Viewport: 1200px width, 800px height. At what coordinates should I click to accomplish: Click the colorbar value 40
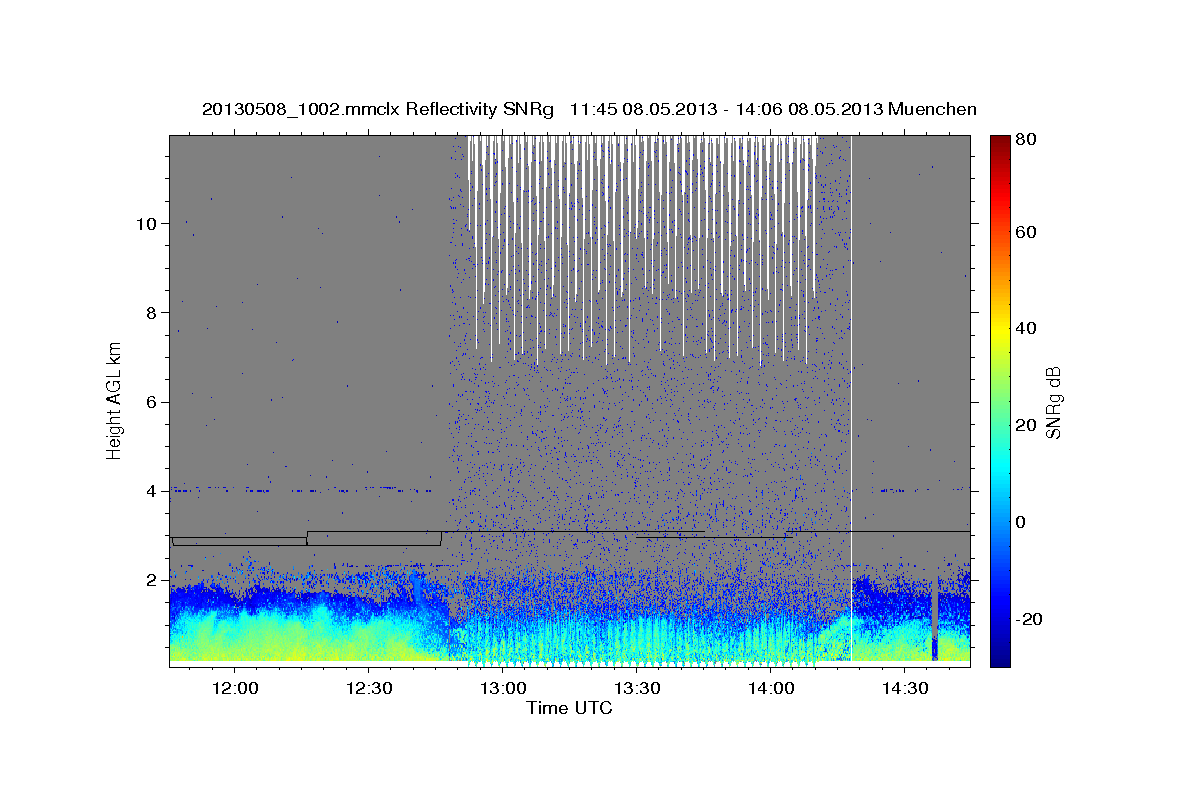(1027, 328)
